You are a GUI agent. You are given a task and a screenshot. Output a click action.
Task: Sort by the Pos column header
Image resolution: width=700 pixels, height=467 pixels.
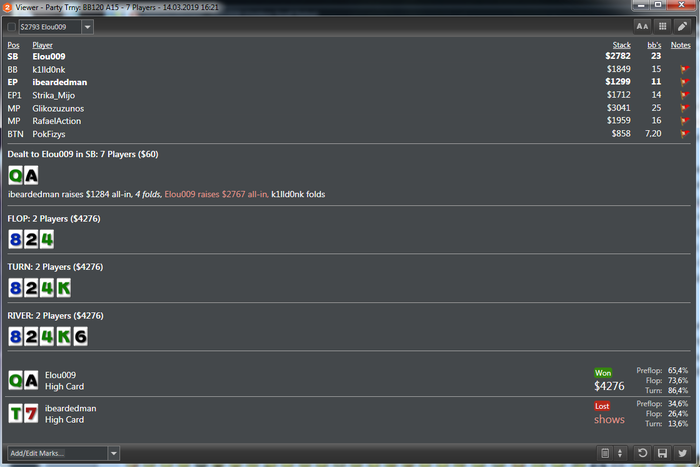13,45
